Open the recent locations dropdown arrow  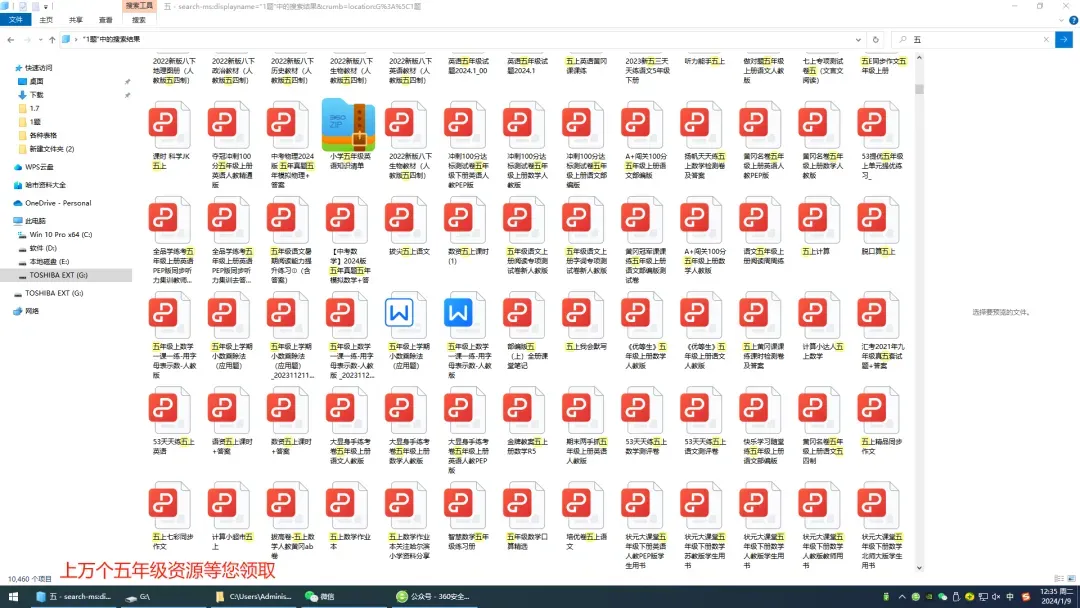[x=40, y=40]
